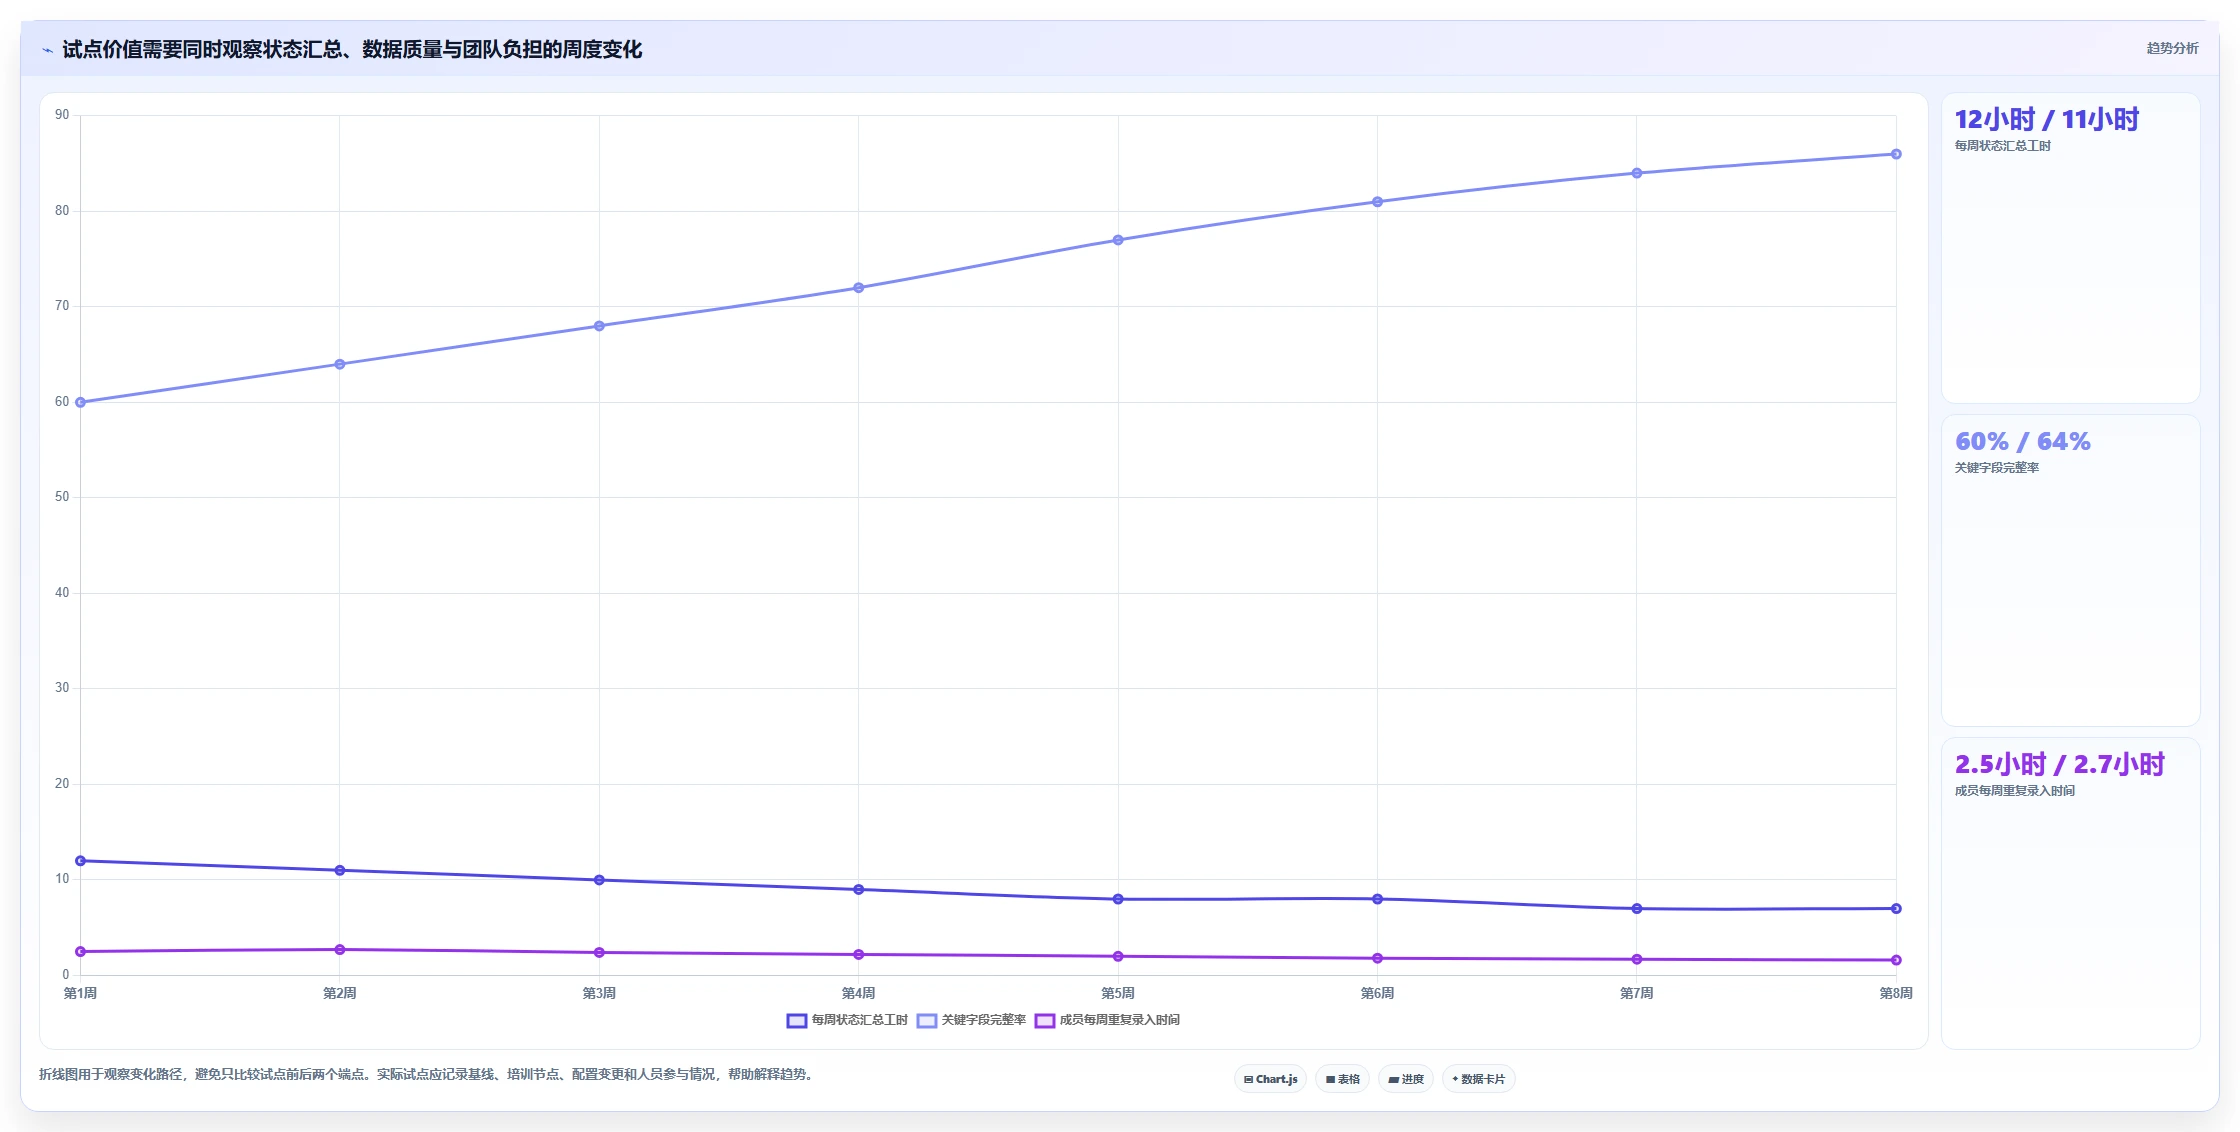Click the 成员每周重复录入时间 legend color box
Viewport: 2240px width, 1132px height.
pos(1045,1020)
